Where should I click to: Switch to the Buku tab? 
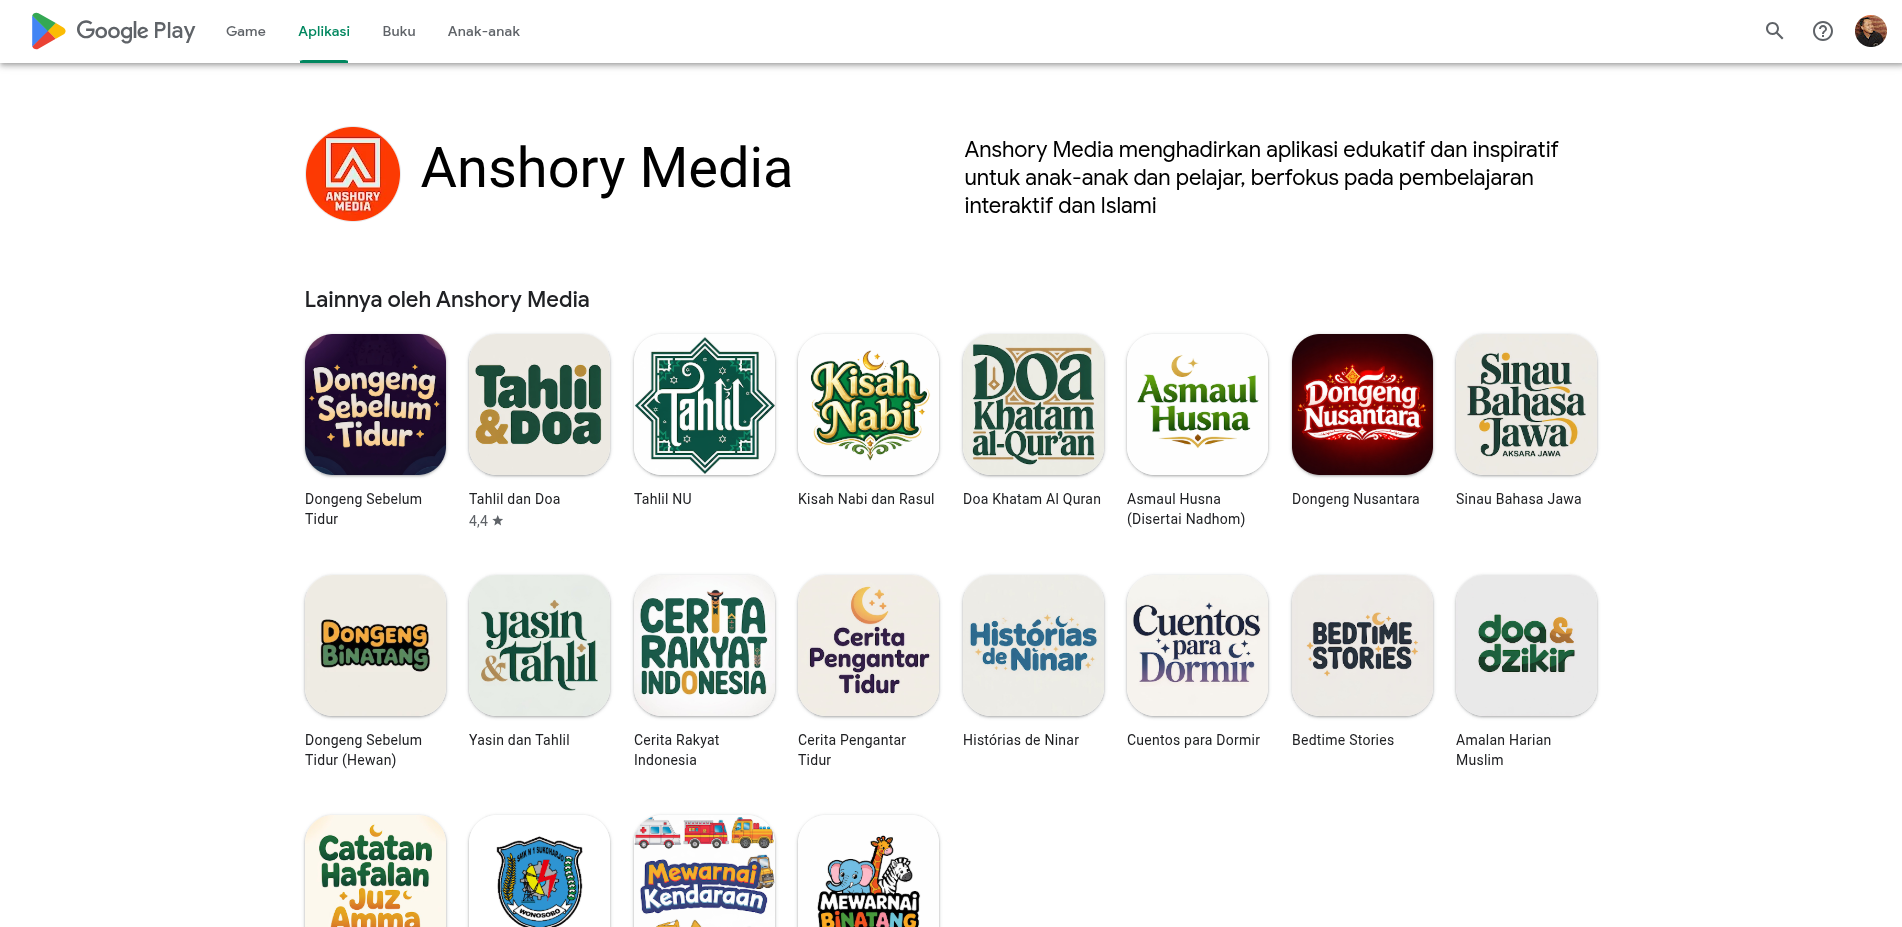pos(398,31)
